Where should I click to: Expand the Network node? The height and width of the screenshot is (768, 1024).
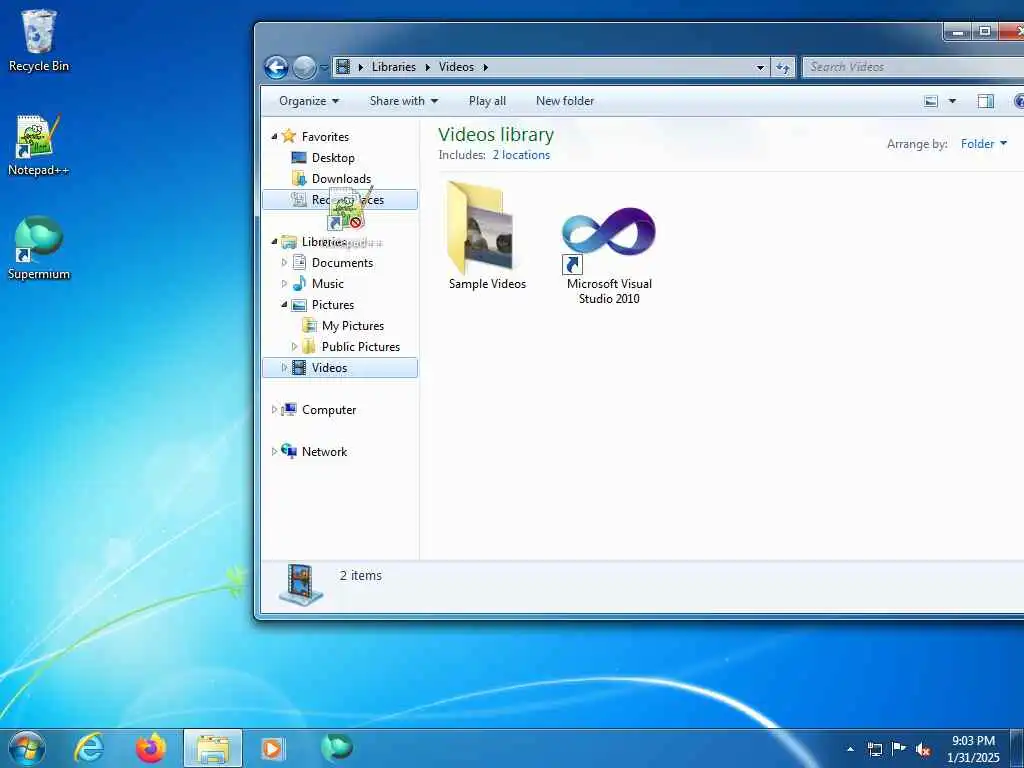pyautogui.click(x=274, y=451)
